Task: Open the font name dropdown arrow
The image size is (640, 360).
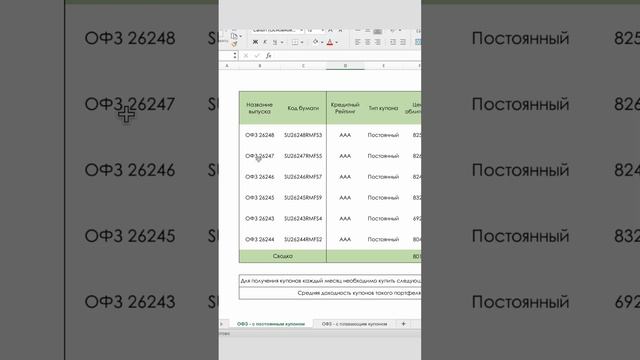Action: pos(302,30)
